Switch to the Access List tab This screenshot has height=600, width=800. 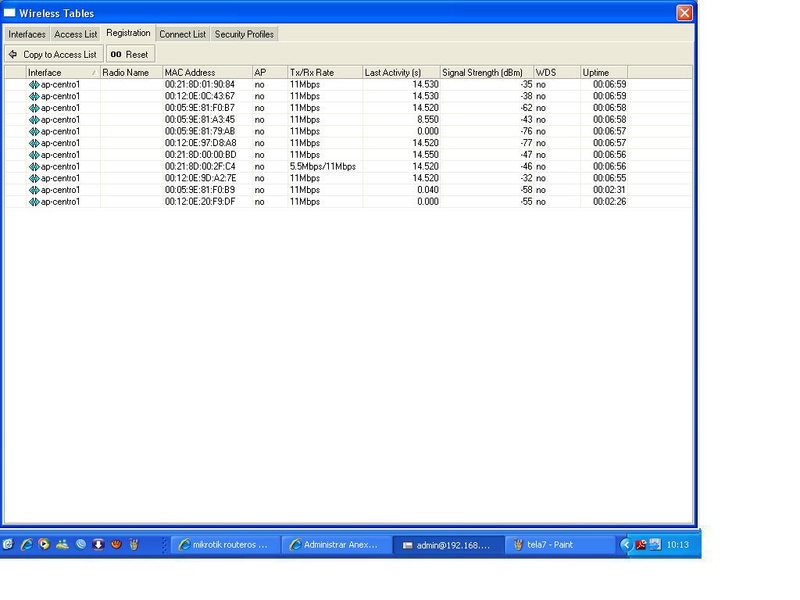coord(76,34)
